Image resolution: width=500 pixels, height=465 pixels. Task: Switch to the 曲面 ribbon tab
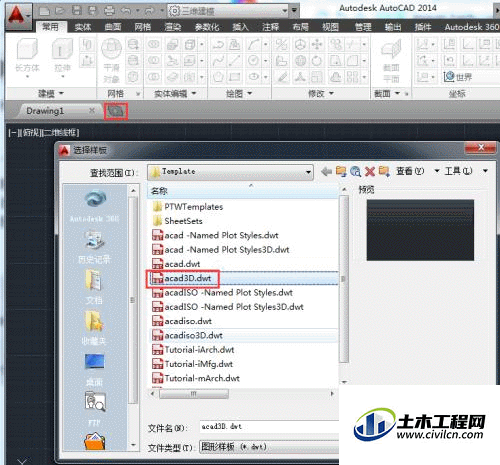point(113,27)
